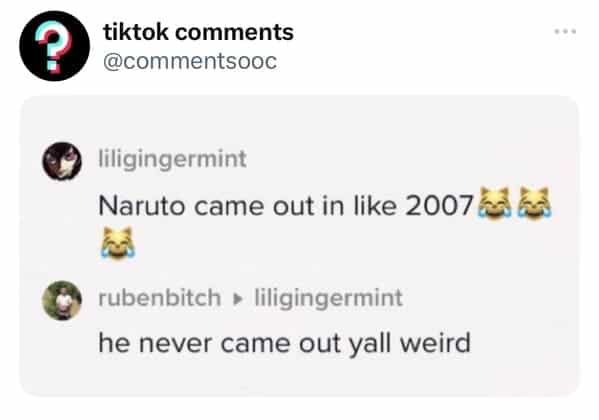Click the reply arrow after rubenbitch
The height and width of the screenshot is (420, 599).
(238, 299)
